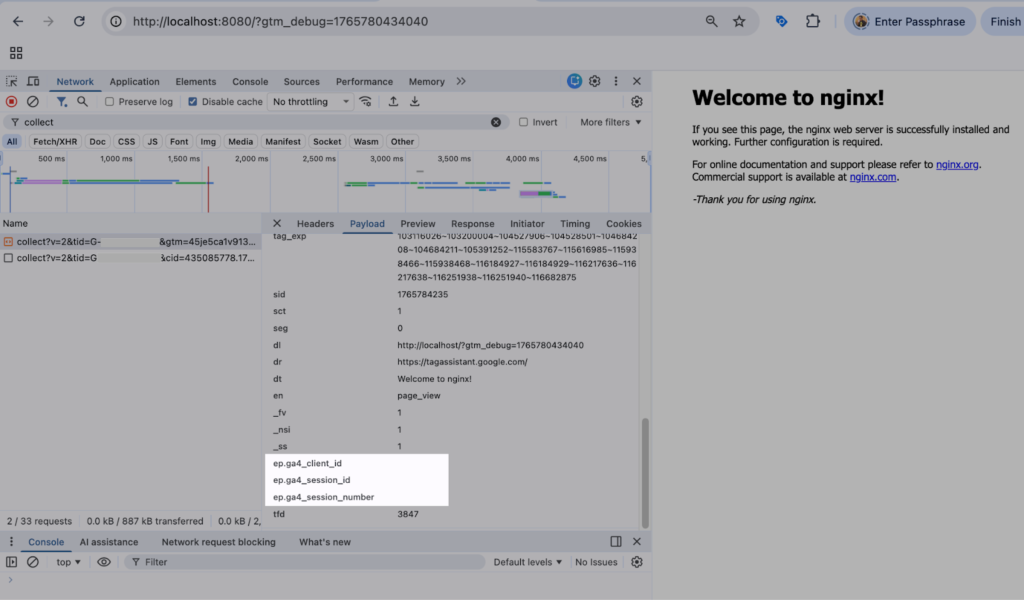1024x600 pixels.
Task: Open the No throttling dropdown
Action: [x=311, y=102]
